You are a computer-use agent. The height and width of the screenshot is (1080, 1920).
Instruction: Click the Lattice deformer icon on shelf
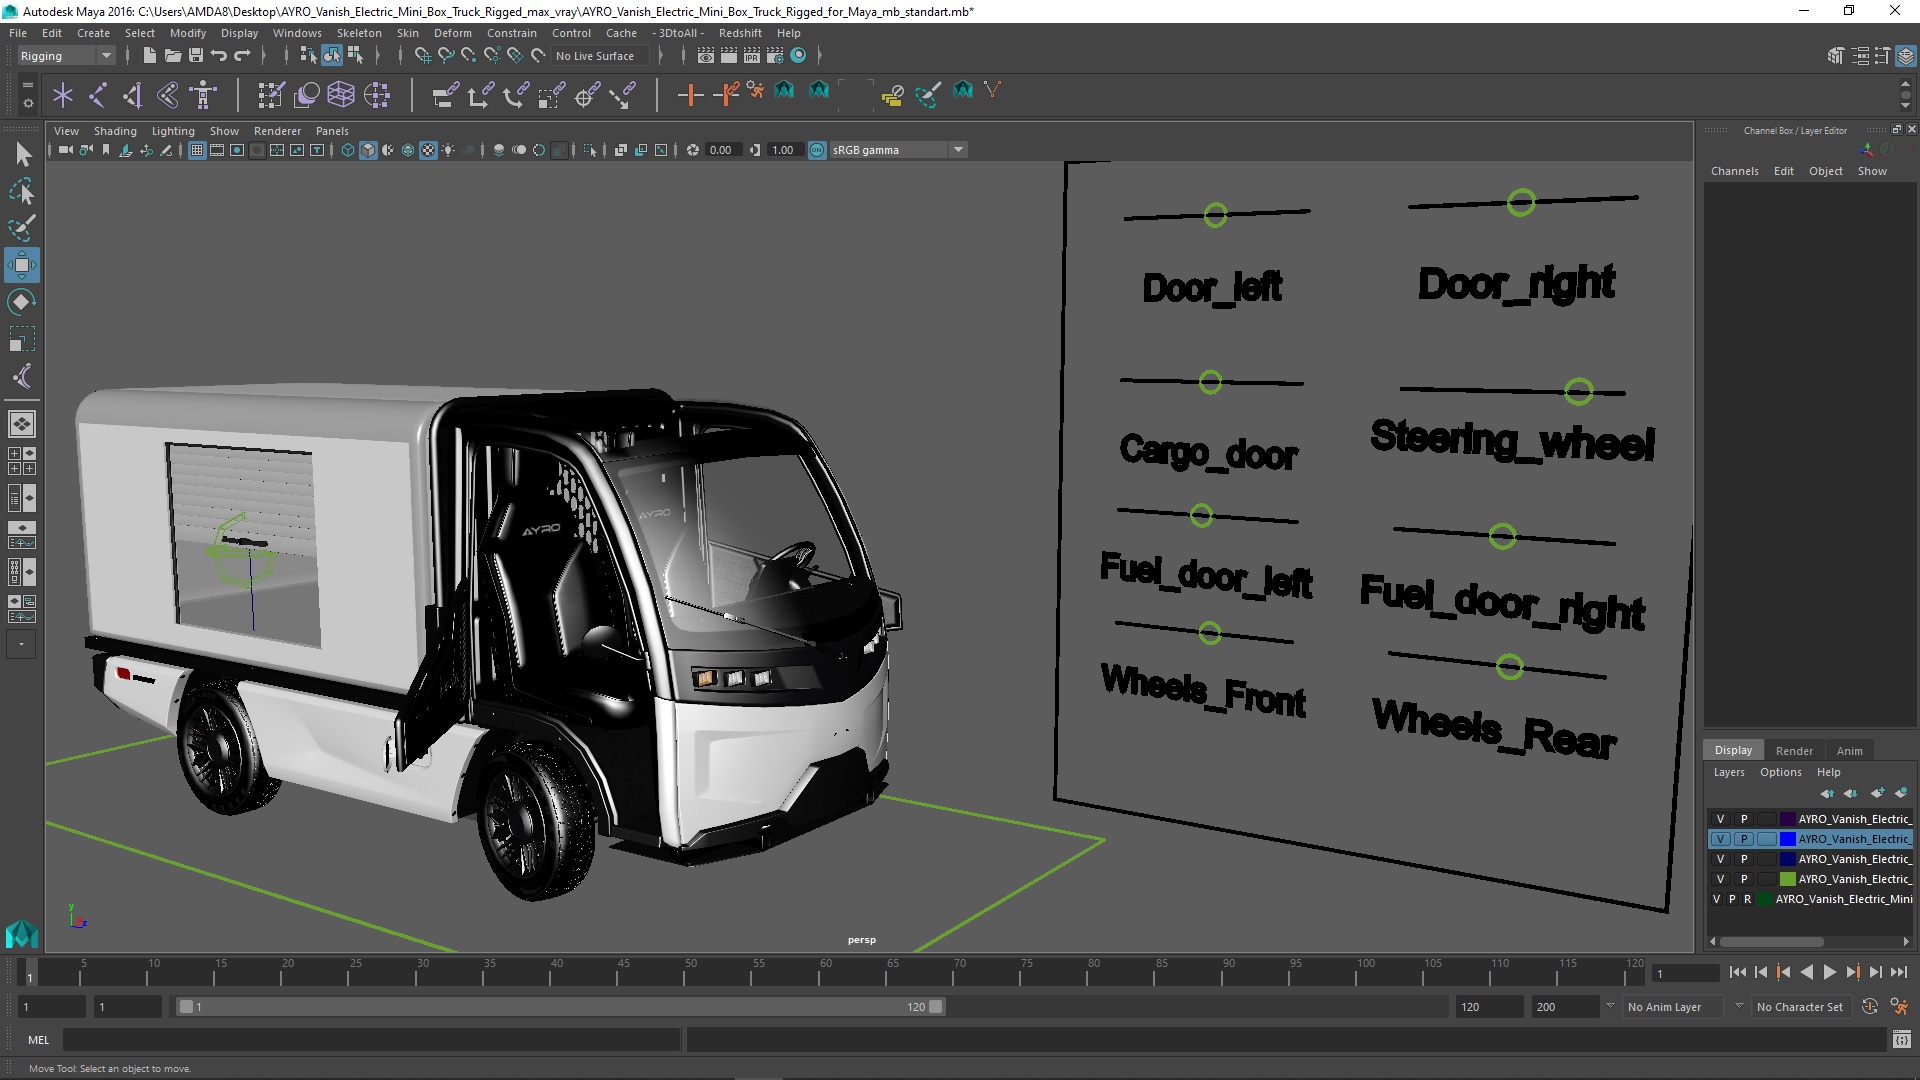[x=341, y=95]
